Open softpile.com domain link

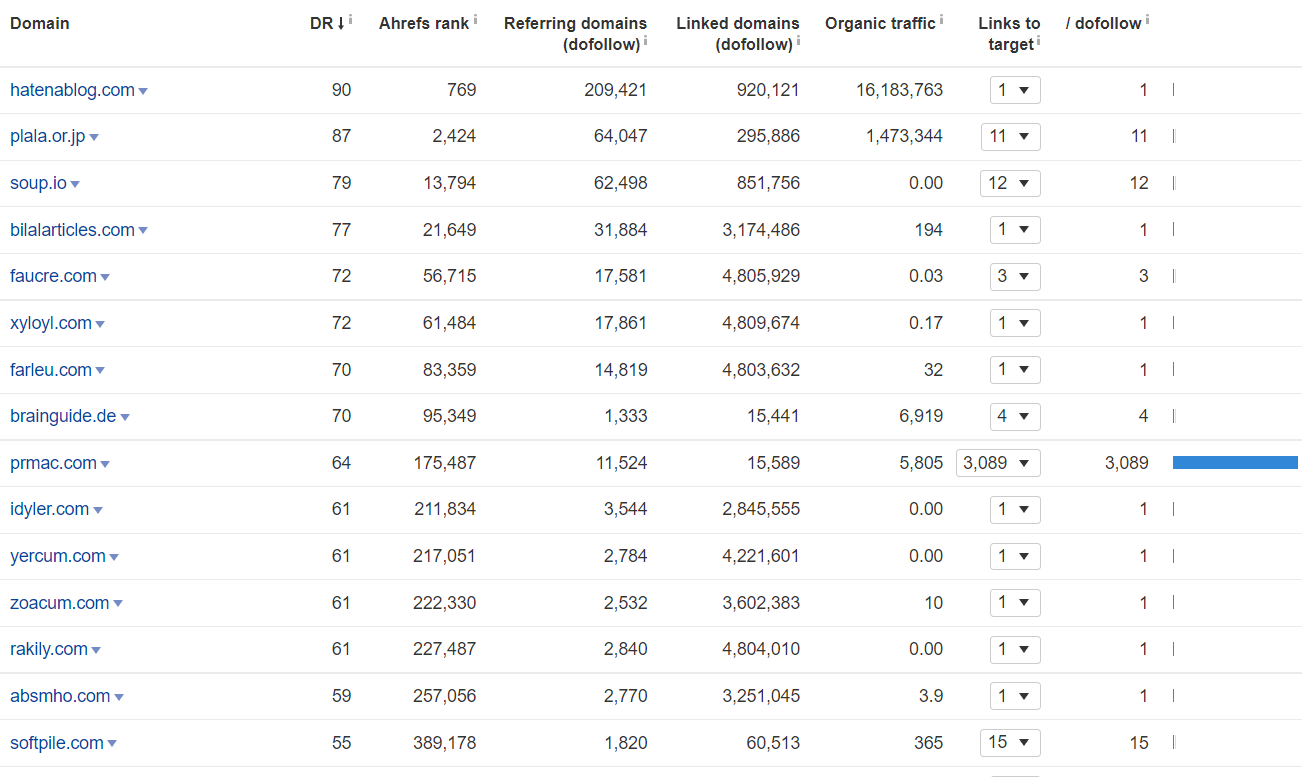tap(57, 743)
